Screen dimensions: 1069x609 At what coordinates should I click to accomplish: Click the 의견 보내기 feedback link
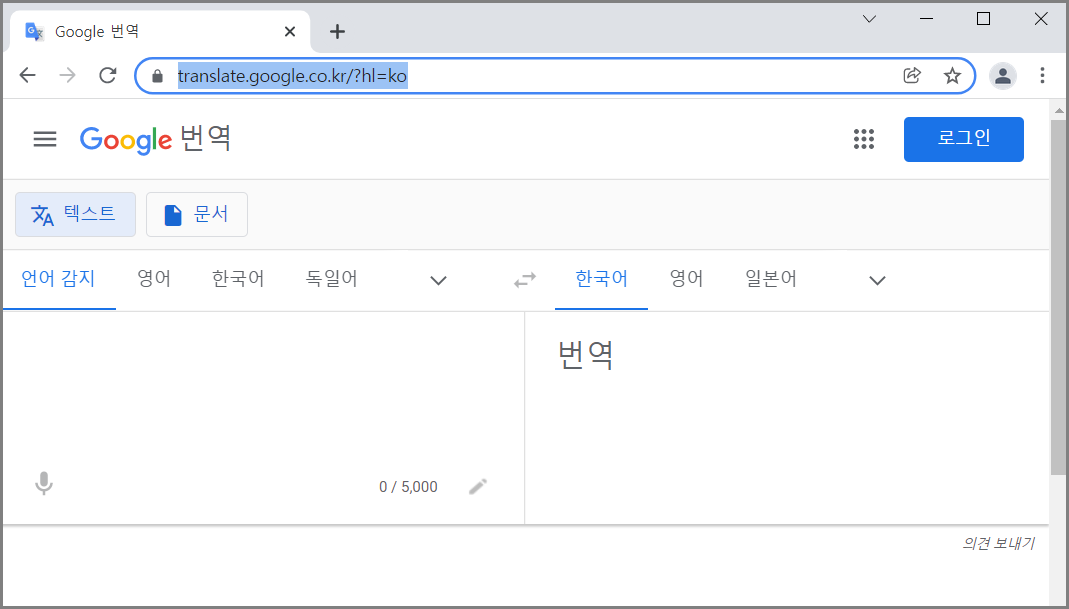coord(998,543)
